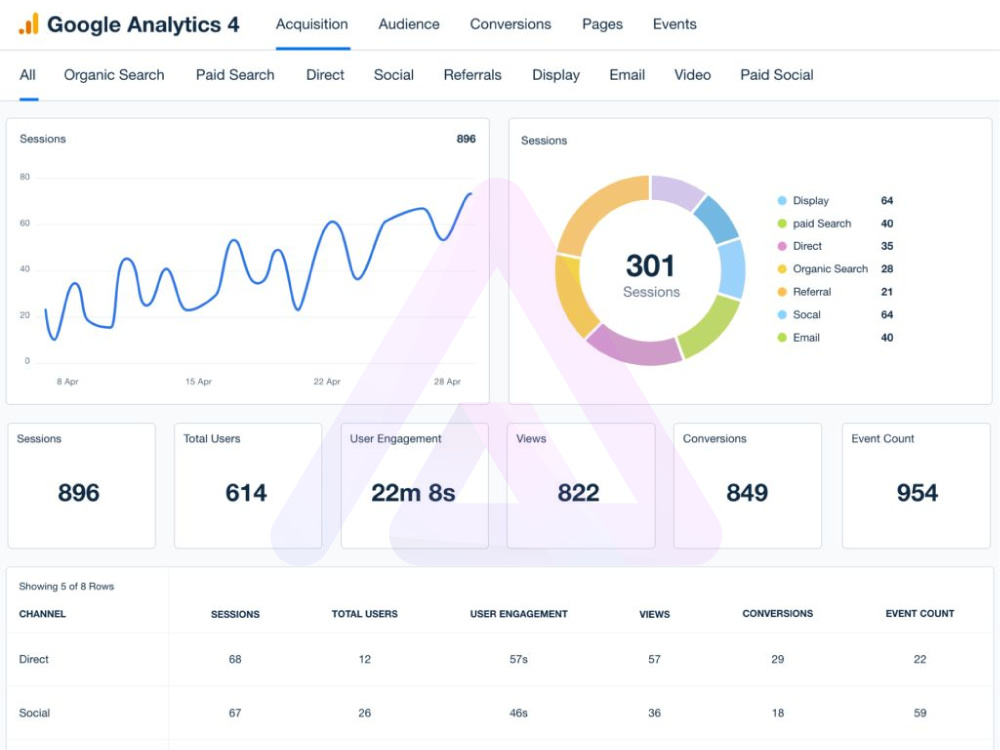Click the Social row engagement 46s
The width and height of the screenshot is (1000, 750).
(x=518, y=713)
